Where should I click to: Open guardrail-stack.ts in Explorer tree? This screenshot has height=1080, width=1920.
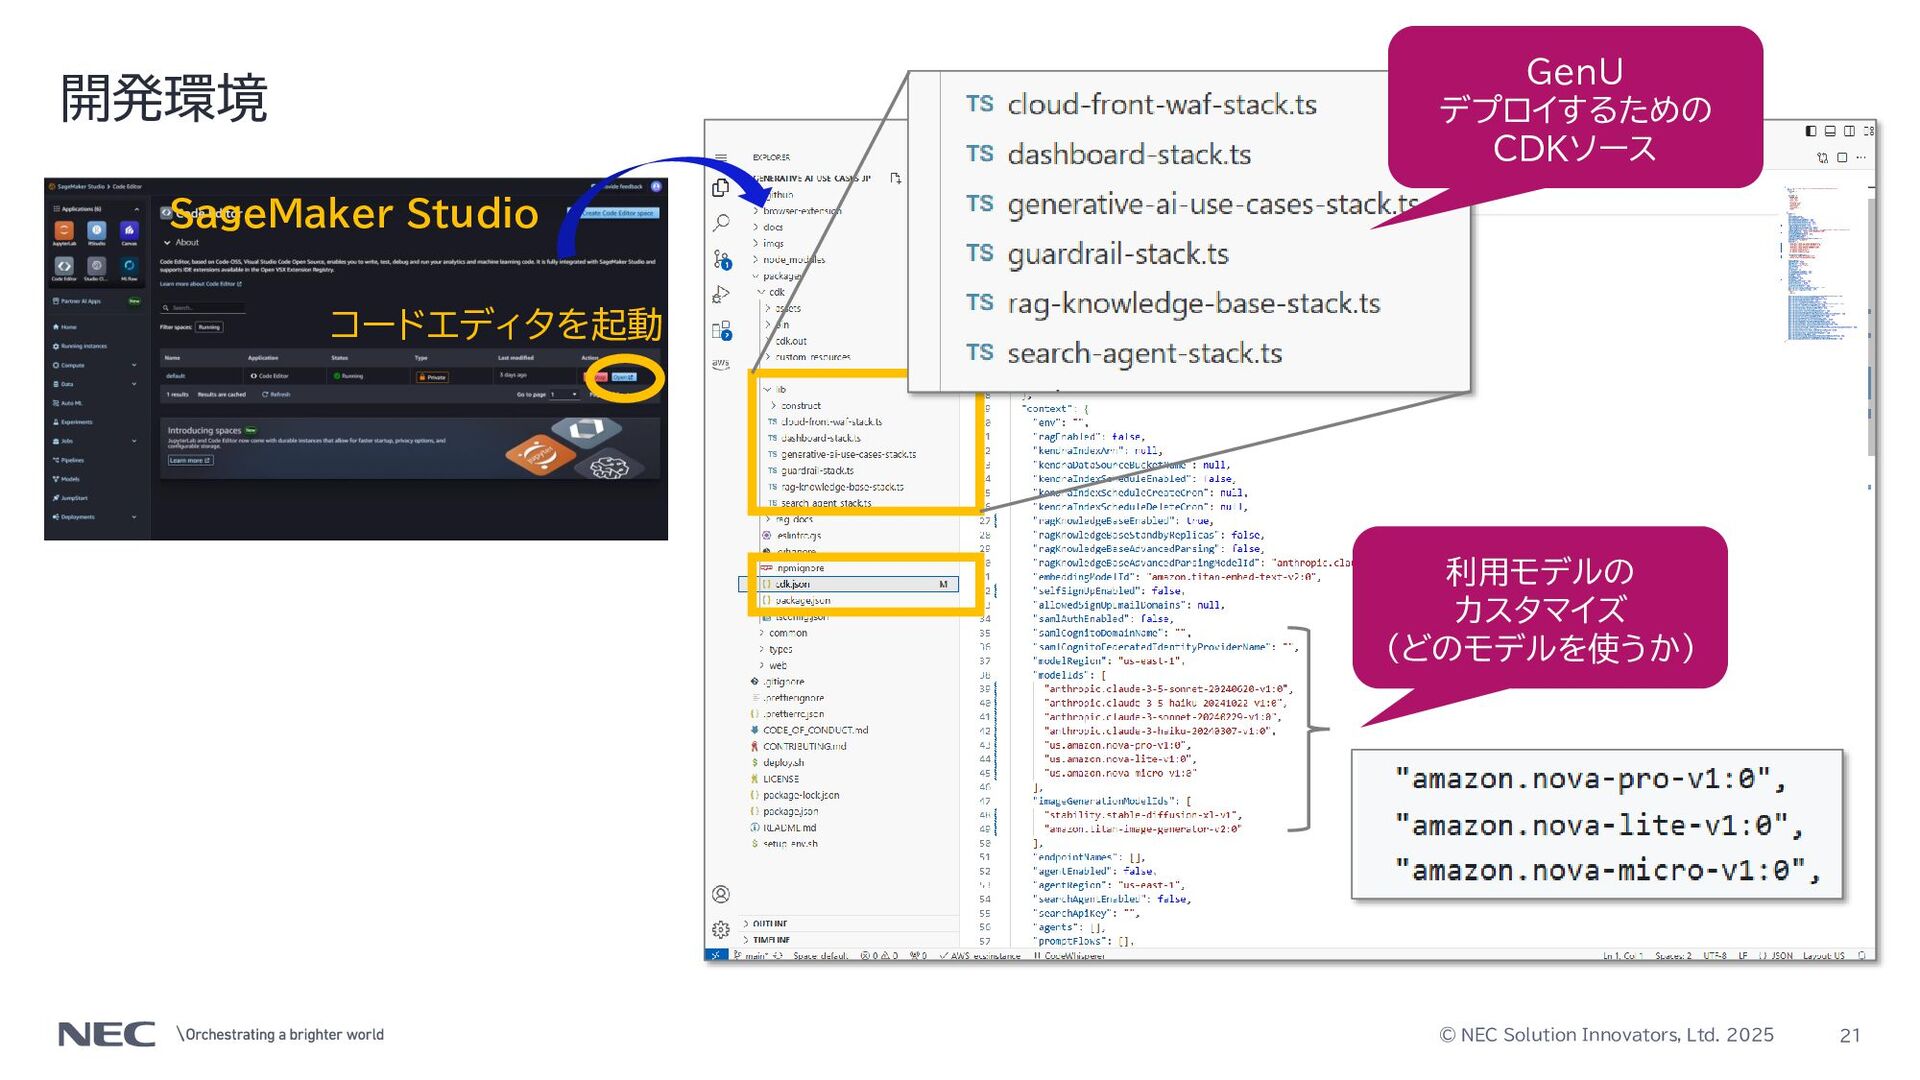click(812, 471)
